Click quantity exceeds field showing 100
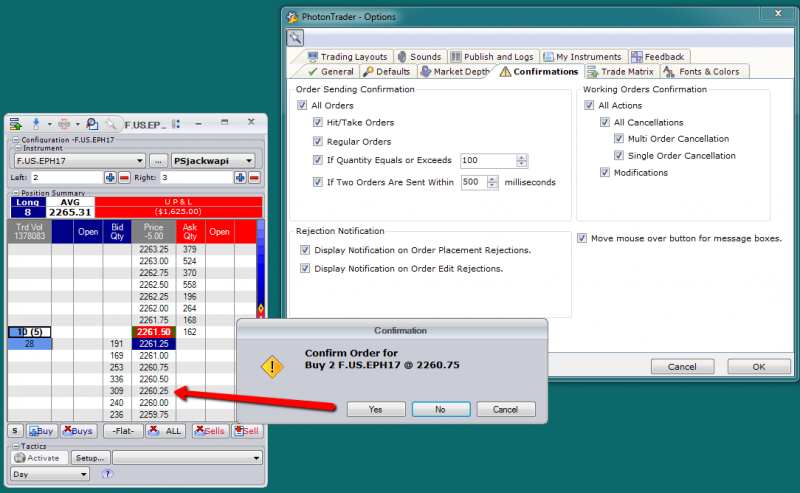 coord(488,160)
